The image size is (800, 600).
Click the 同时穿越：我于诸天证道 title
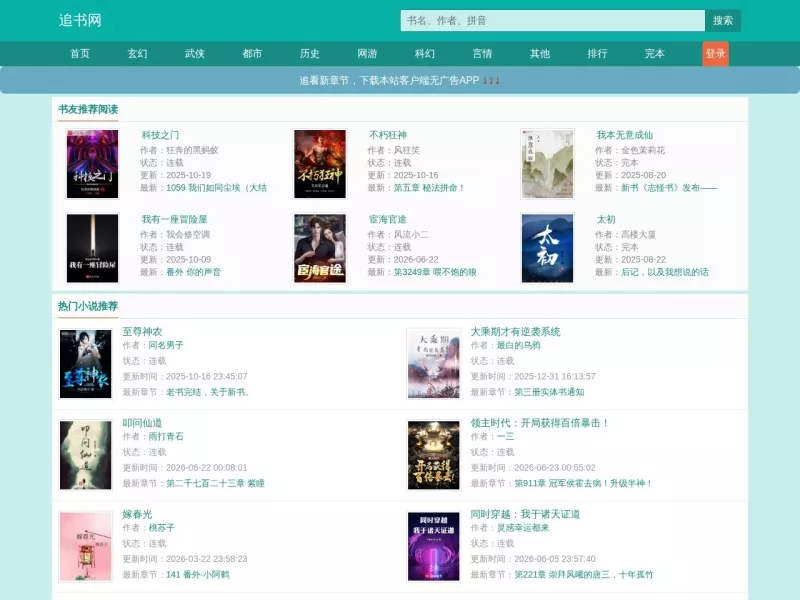[x=525, y=514]
